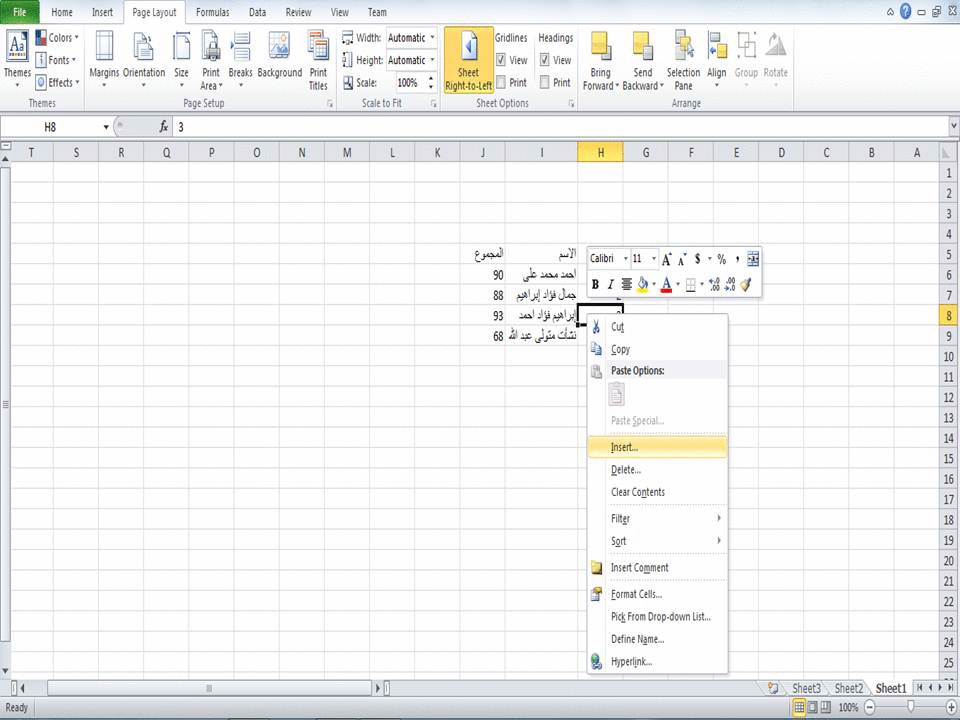
Task: Open Calibri font name dropdown
Action: [x=625, y=259]
